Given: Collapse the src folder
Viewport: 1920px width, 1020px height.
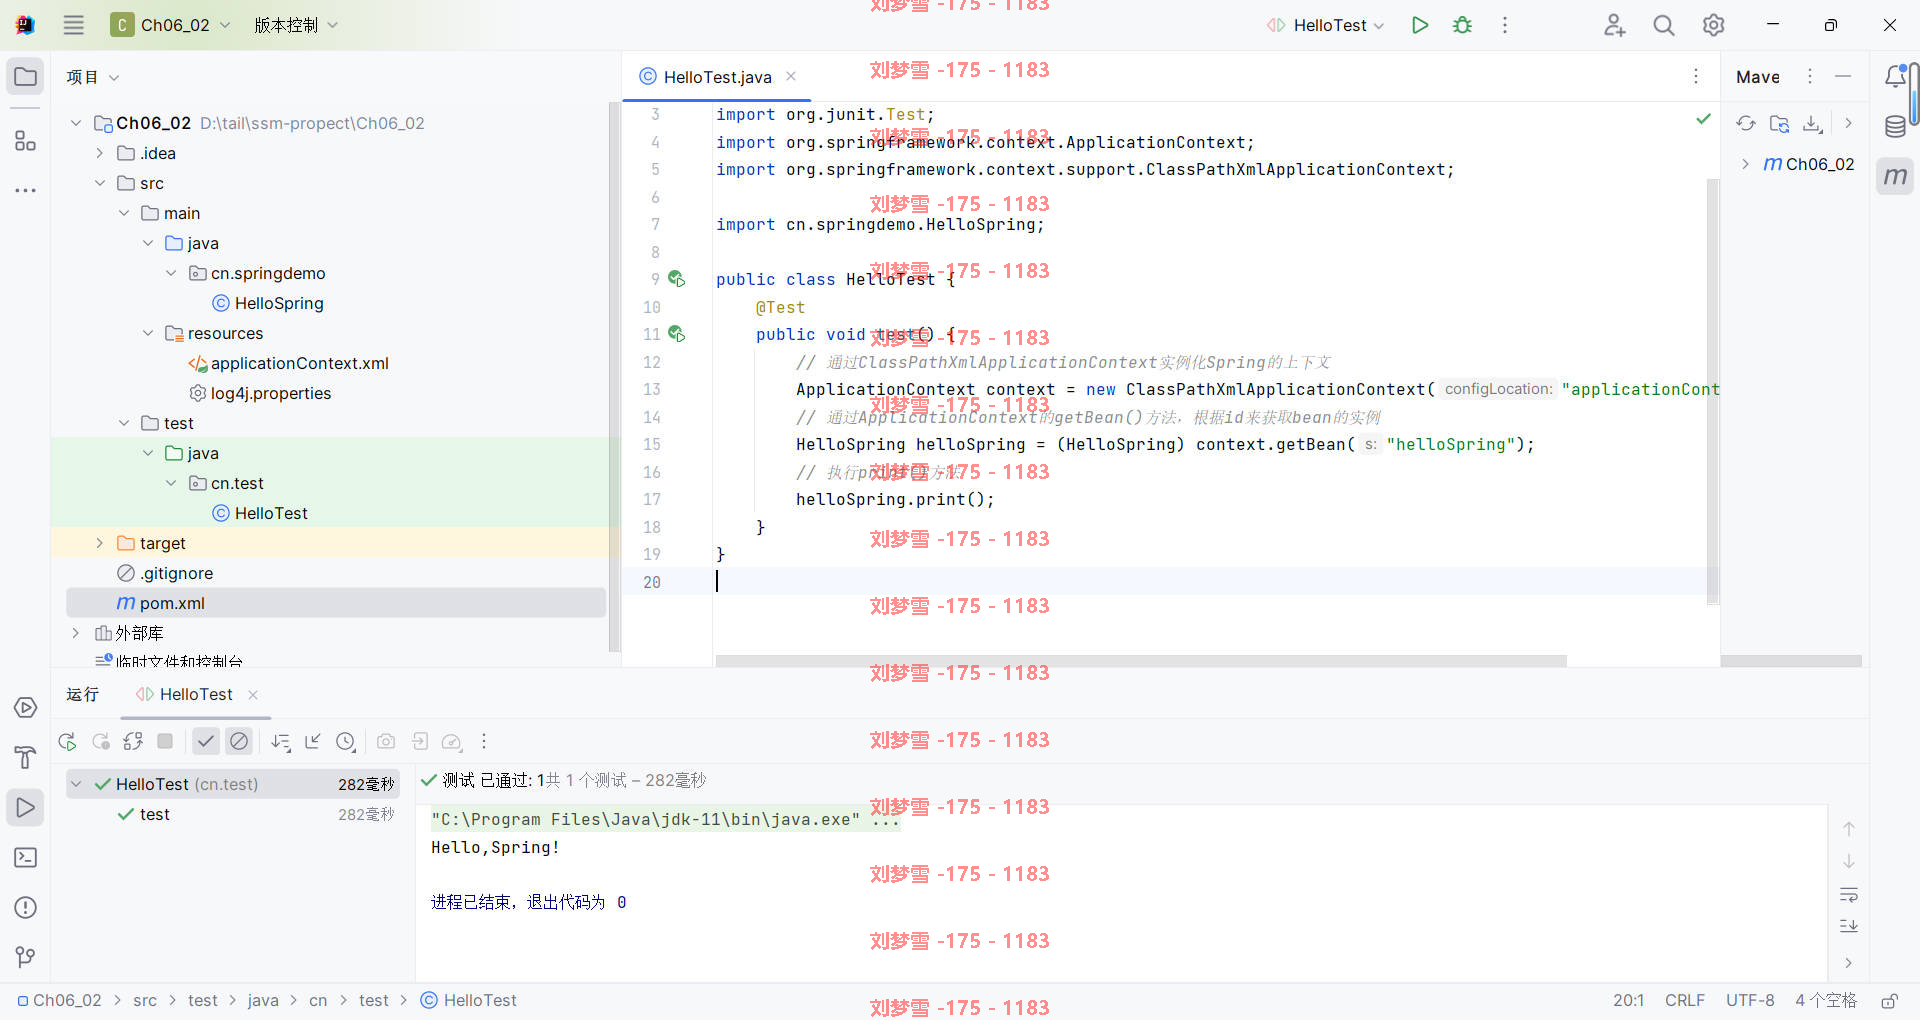Looking at the screenshot, I should tap(100, 183).
